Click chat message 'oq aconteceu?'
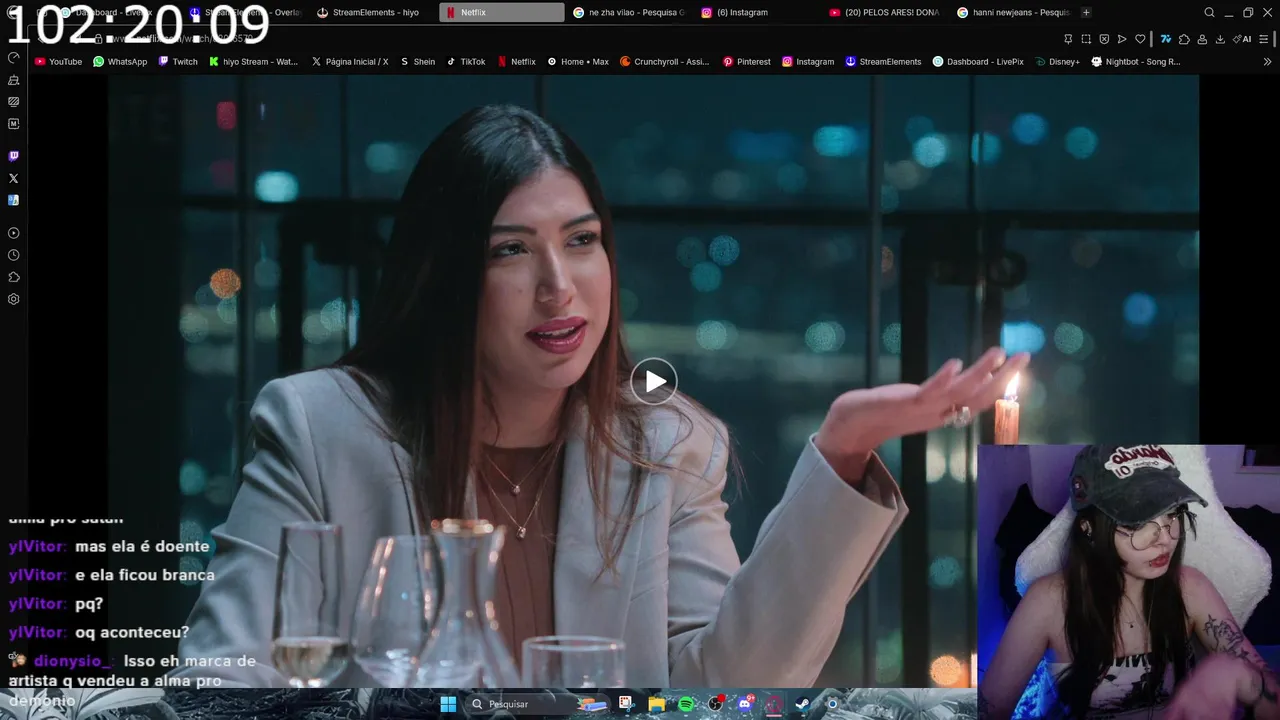The height and width of the screenshot is (720, 1280). tap(132, 632)
